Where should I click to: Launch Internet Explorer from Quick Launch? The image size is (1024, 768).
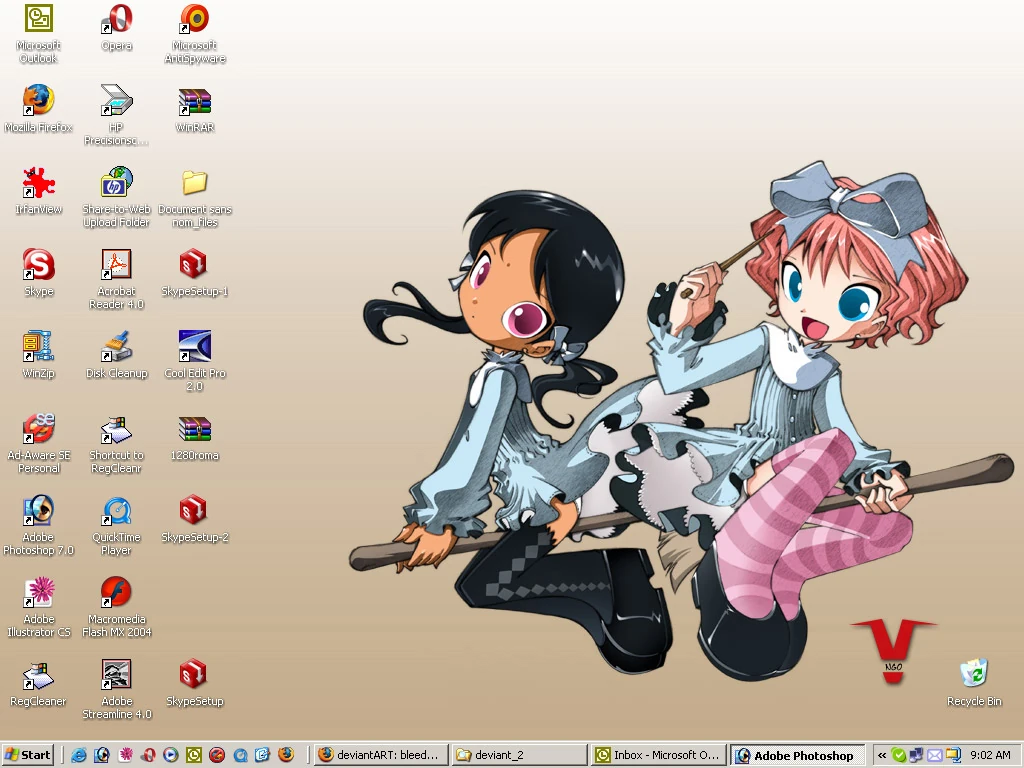tap(78, 755)
